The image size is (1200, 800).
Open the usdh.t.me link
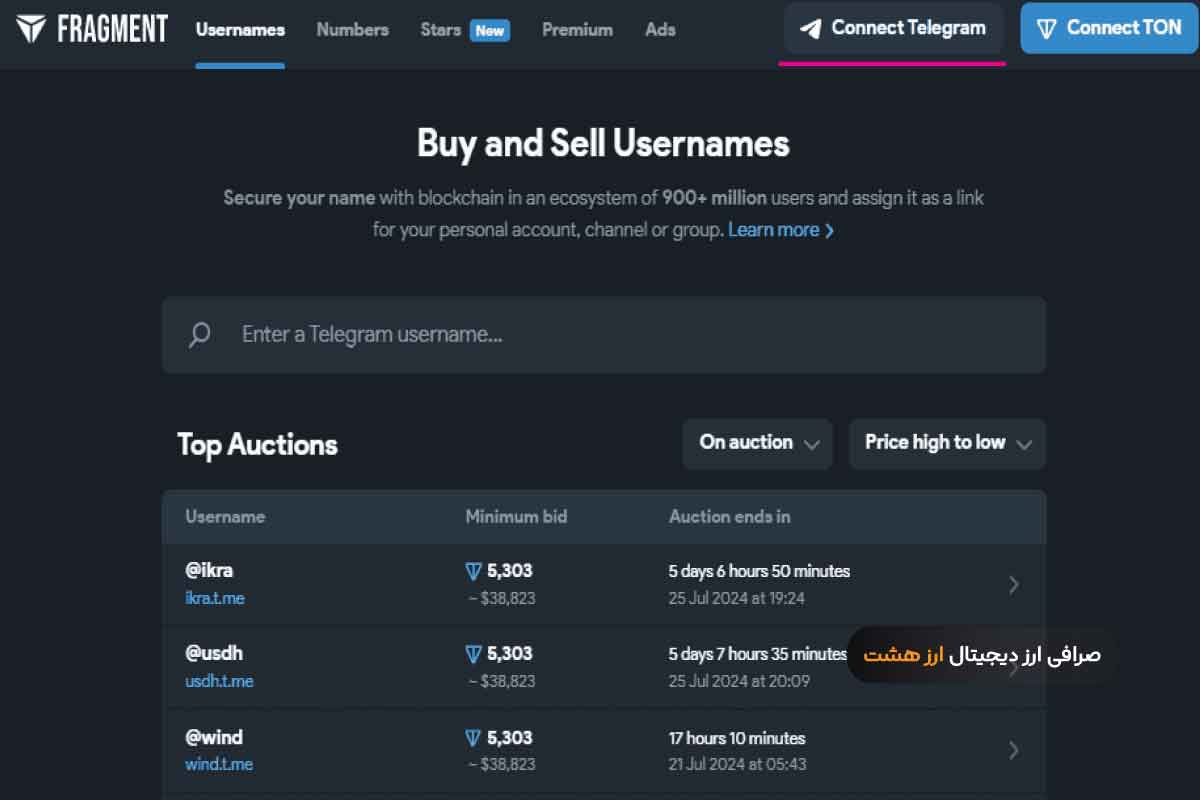(x=219, y=681)
